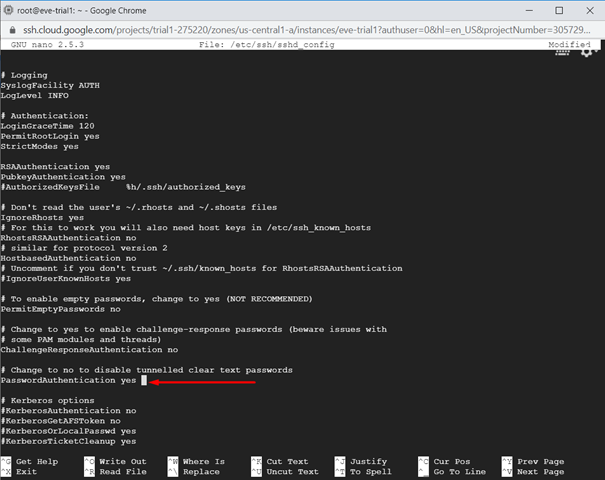Click the 'GNU nano 2.5.3' header text

tap(47, 45)
